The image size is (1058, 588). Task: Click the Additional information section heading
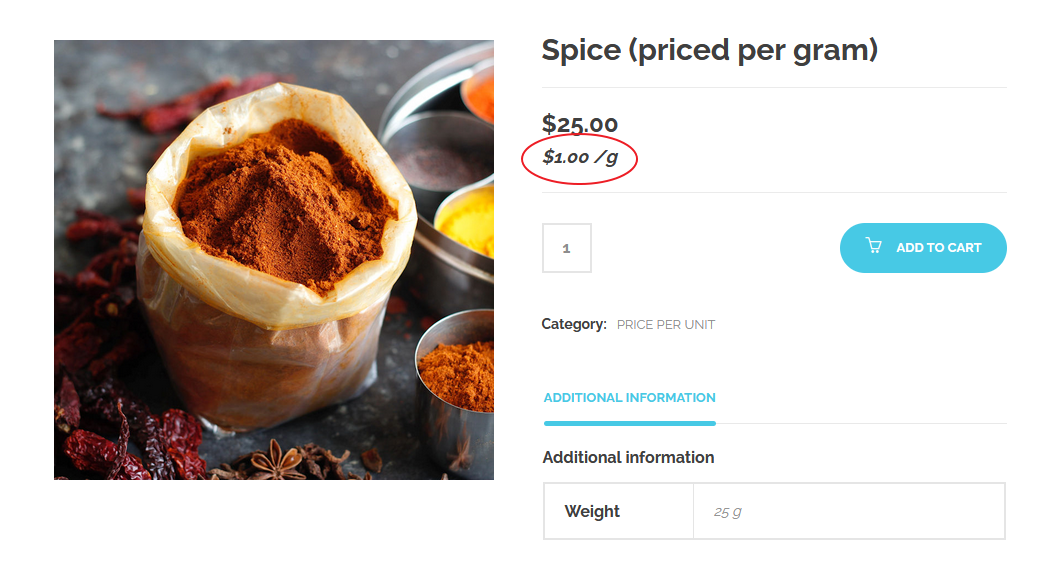[628, 457]
